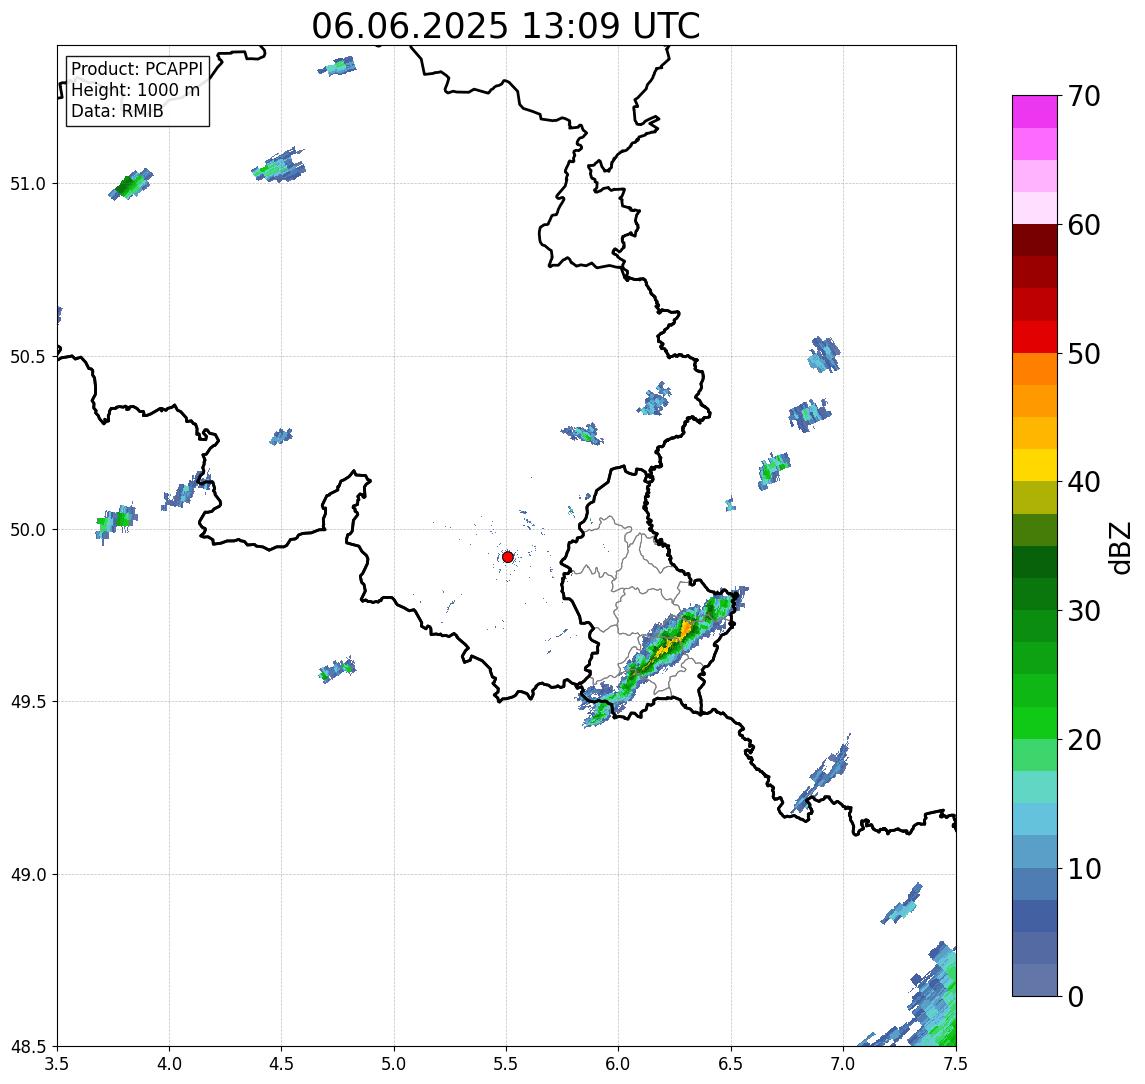Click the latitude axis label 48.5
The width and height of the screenshot is (1145, 1084).
click(28, 1047)
